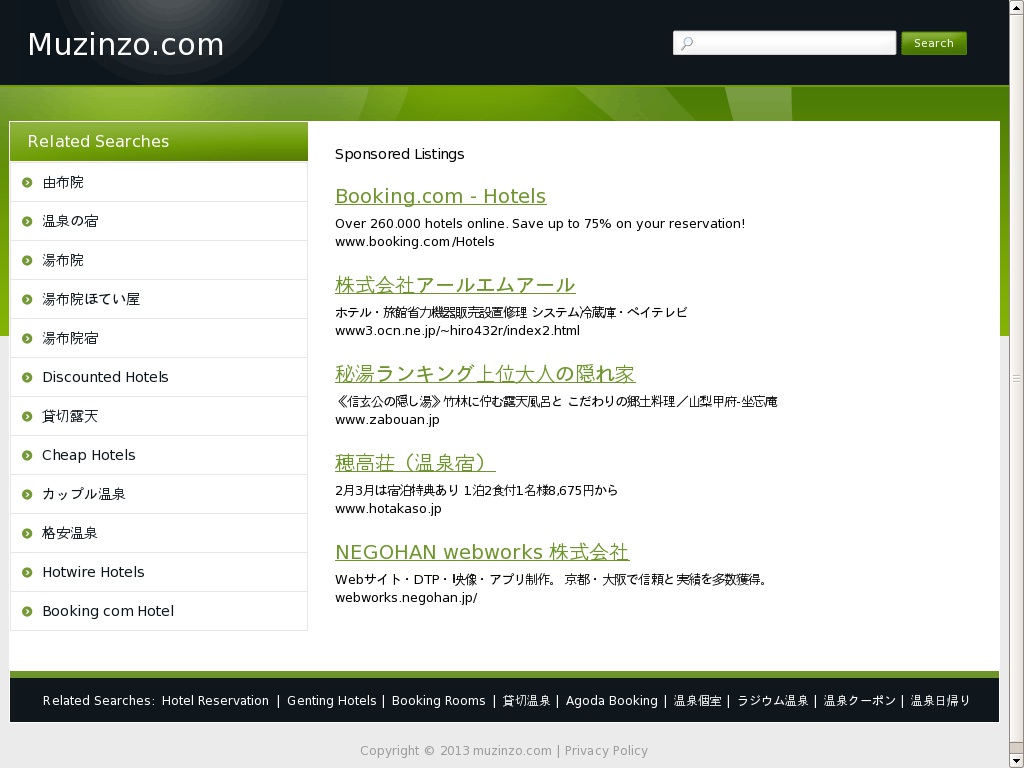This screenshot has height=768, width=1024.
Task: Click the magnifier icon in search box
Action: click(x=686, y=44)
